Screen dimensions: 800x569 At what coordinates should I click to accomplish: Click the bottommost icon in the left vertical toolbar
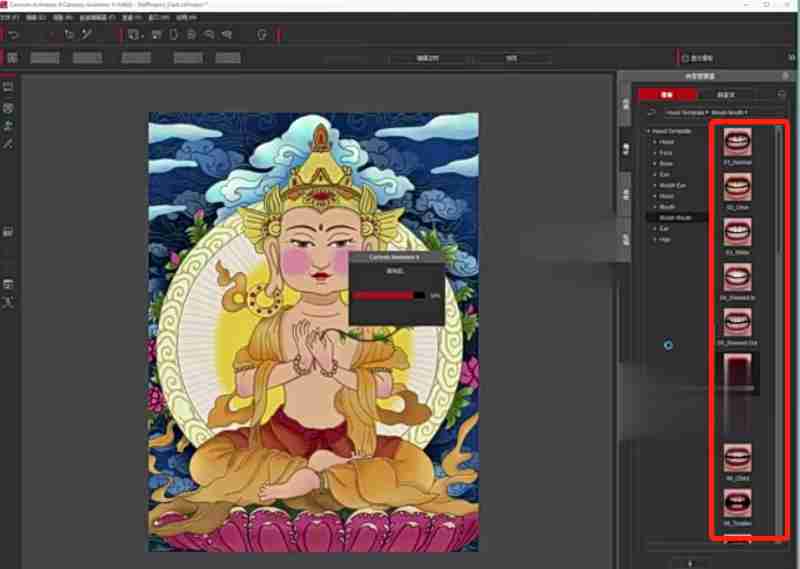8,302
